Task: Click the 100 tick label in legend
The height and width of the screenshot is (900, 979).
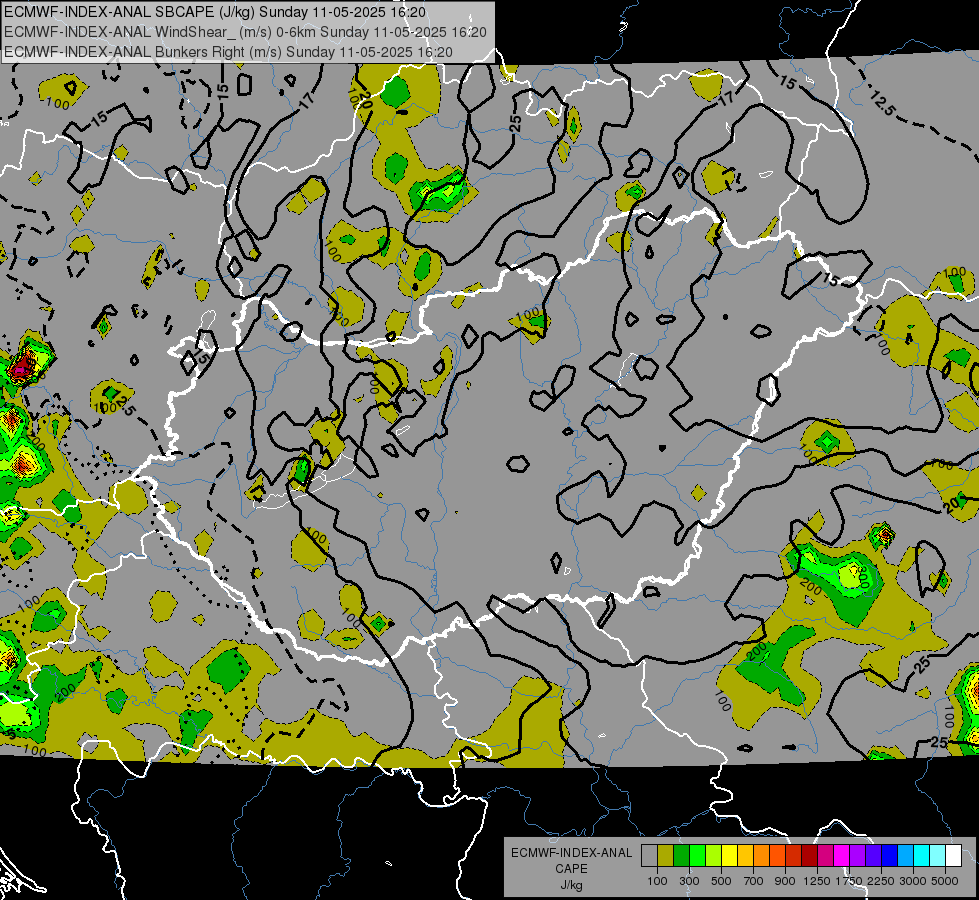Action: coord(657,881)
